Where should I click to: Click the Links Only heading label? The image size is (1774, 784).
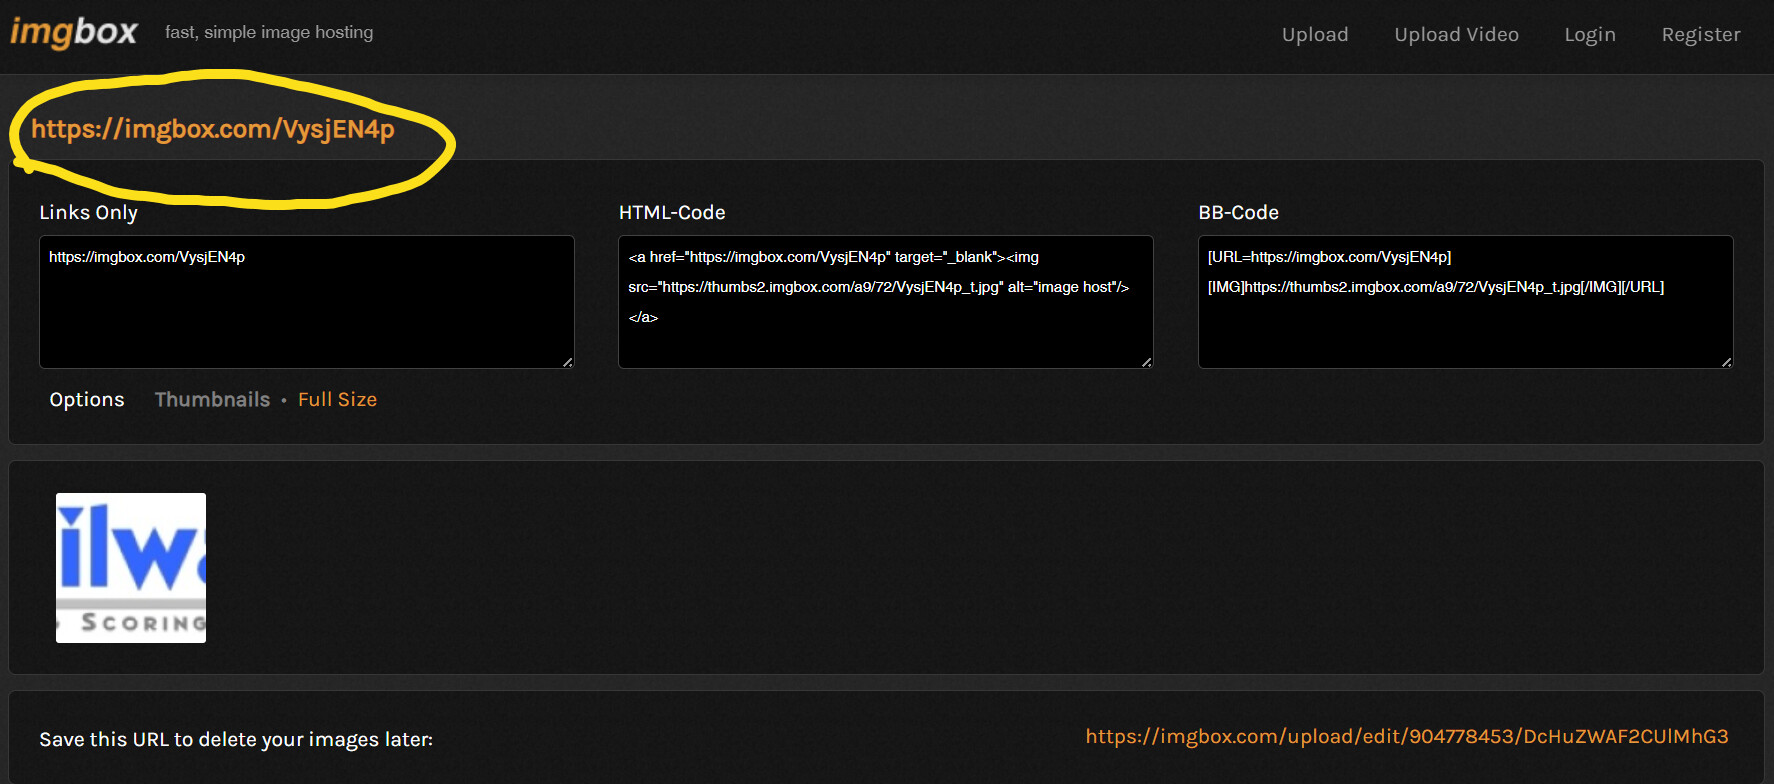tap(88, 213)
